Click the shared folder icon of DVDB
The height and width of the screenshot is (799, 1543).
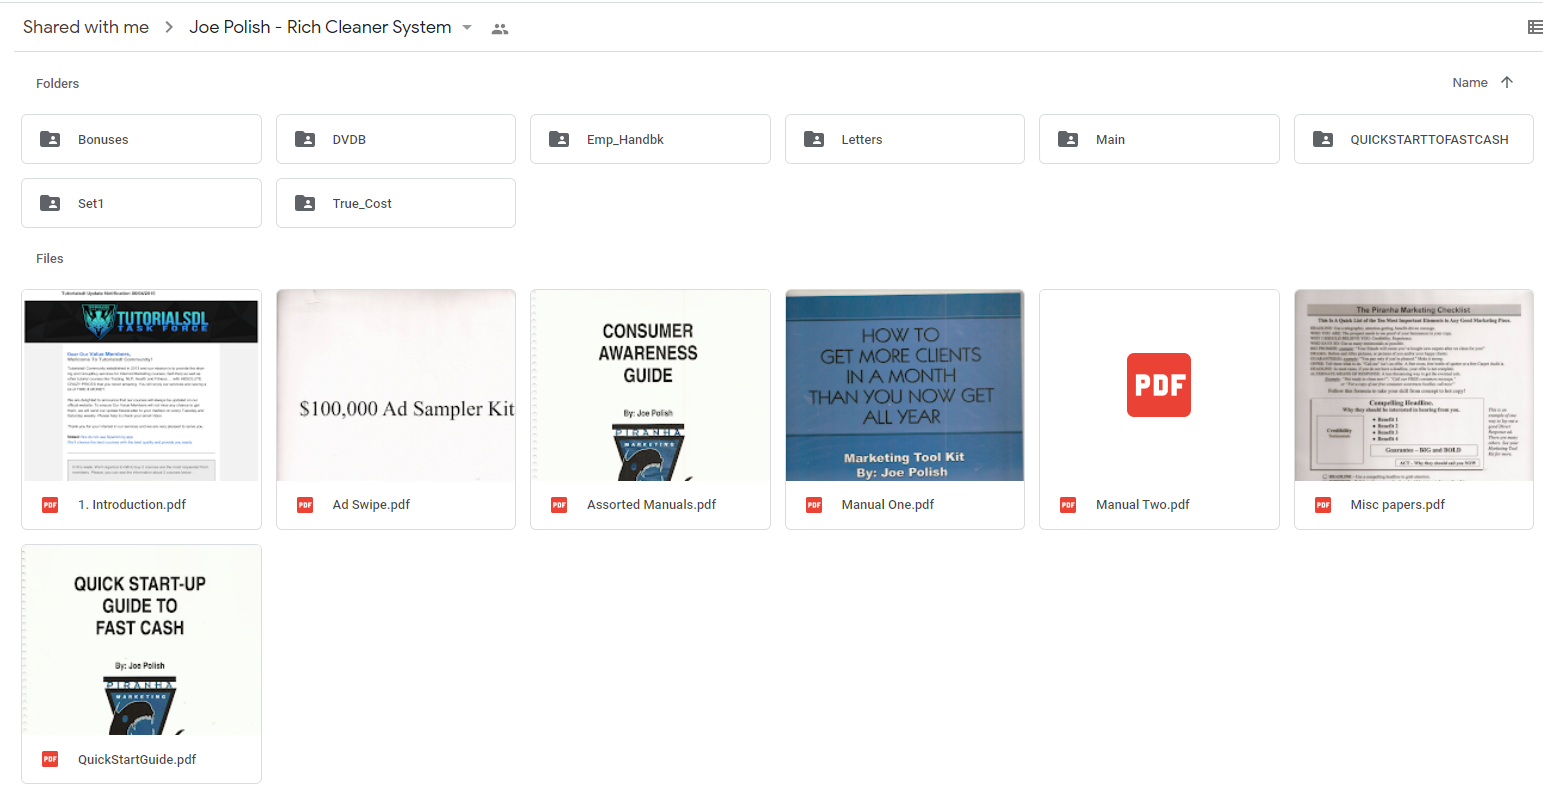point(305,139)
